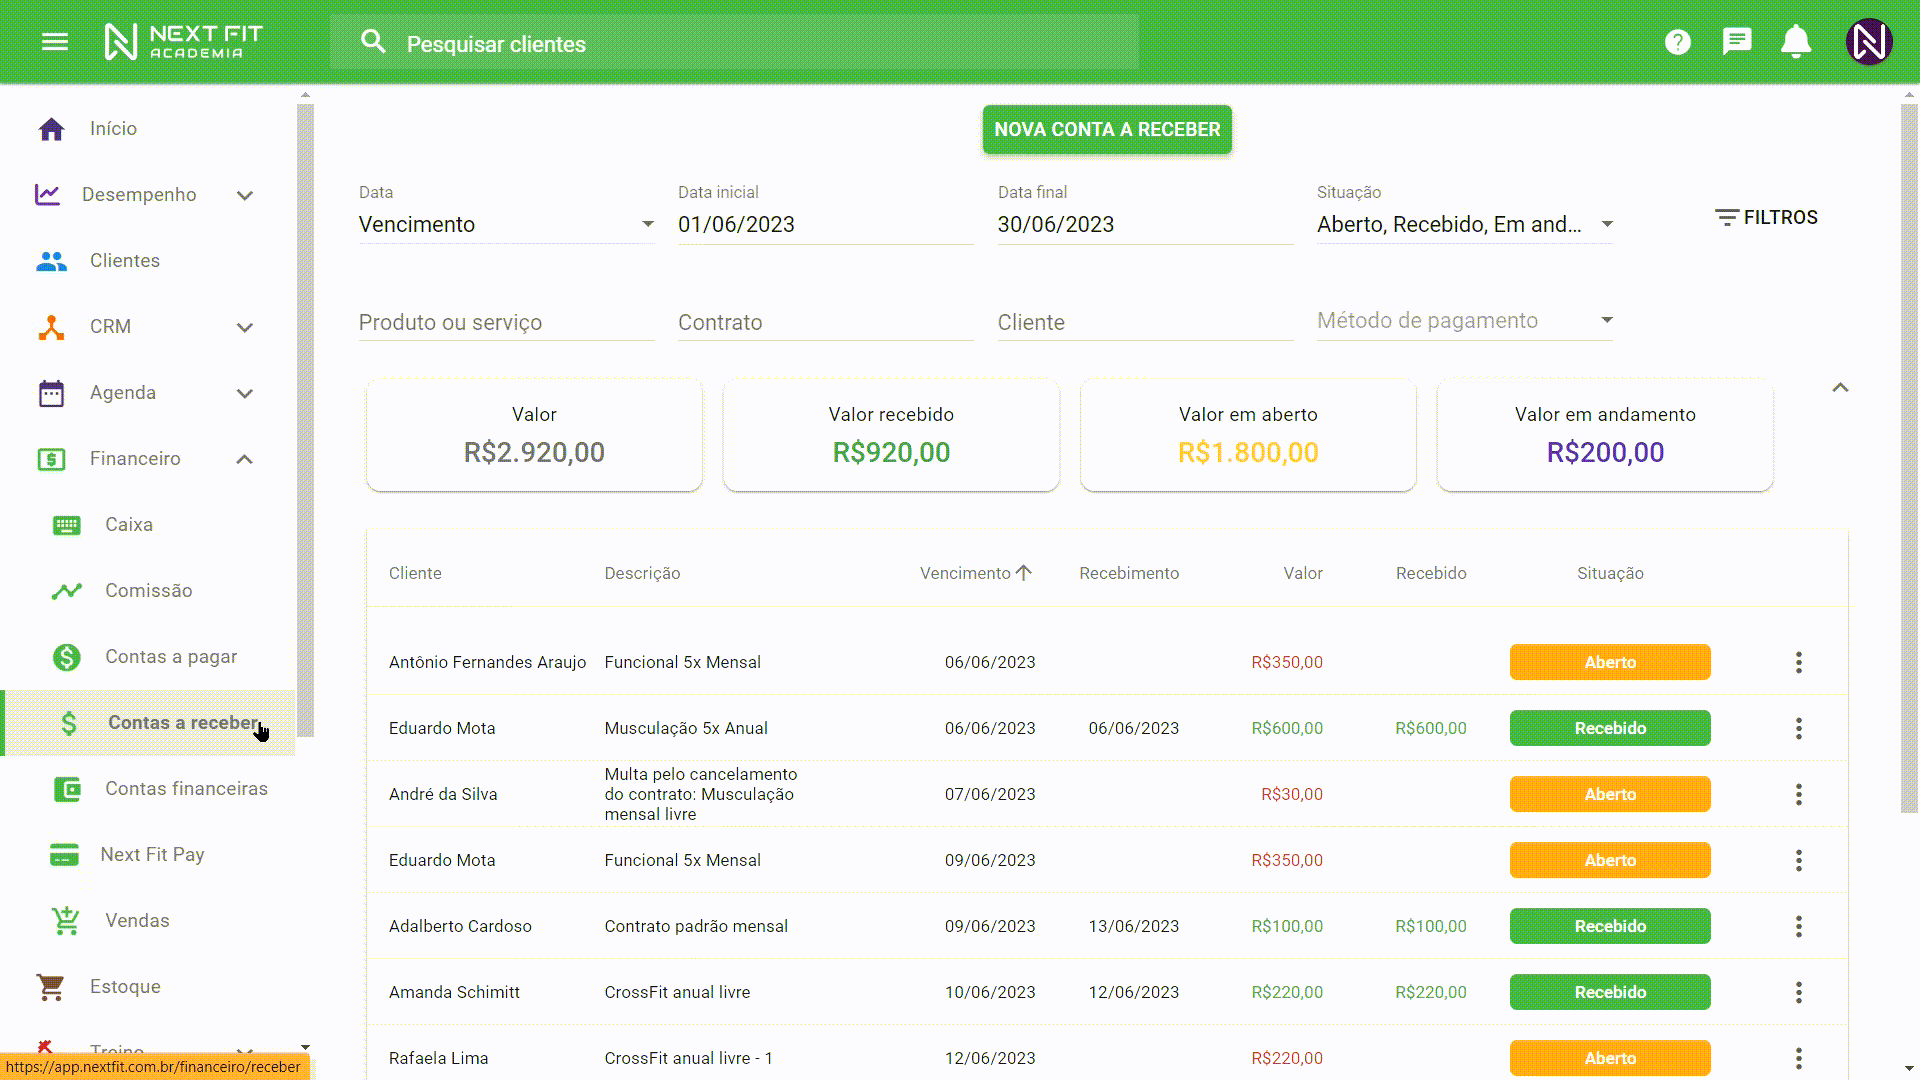Click the help question mark icon

[1677, 42]
